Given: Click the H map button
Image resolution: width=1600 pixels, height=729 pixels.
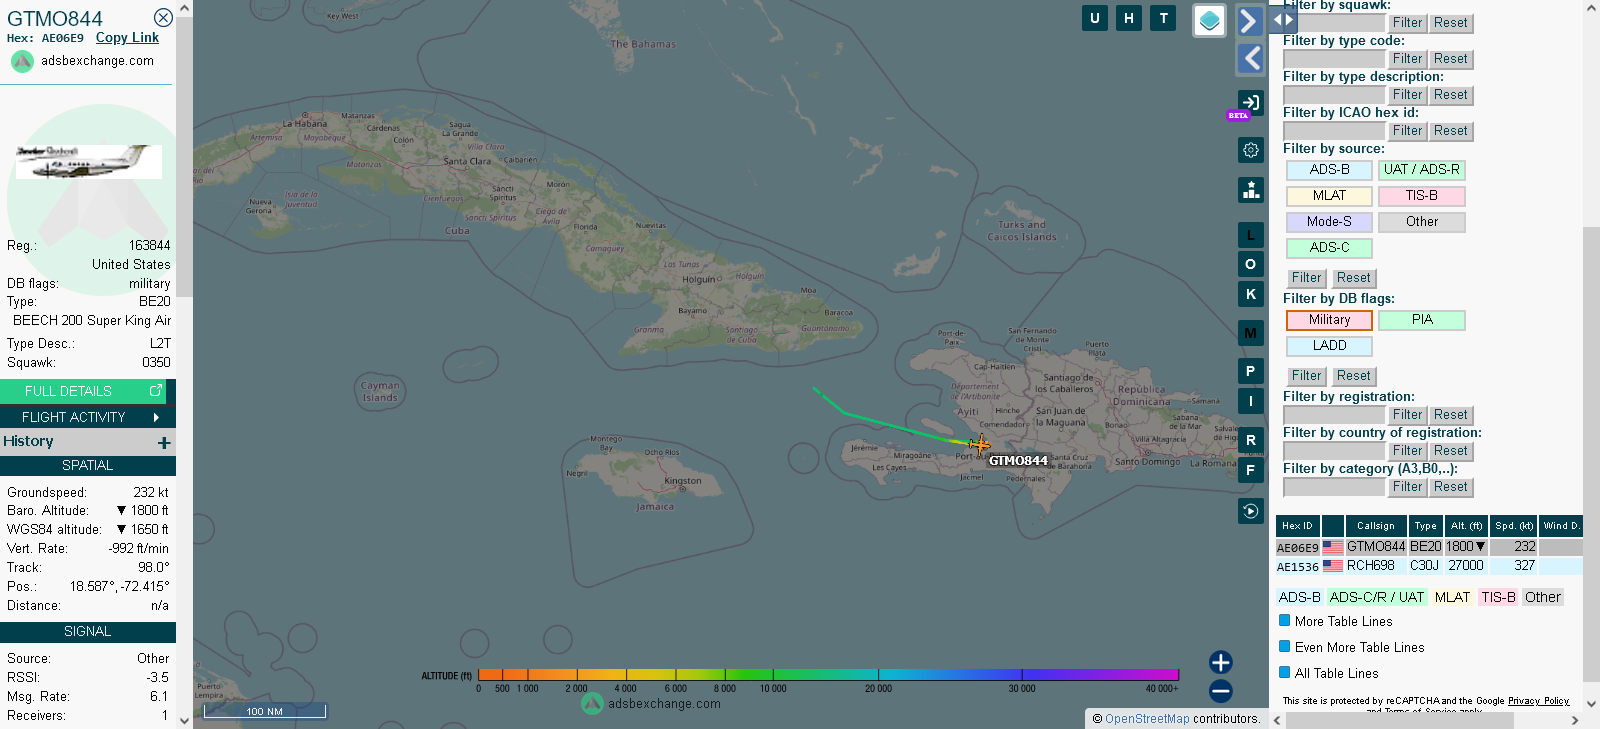Looking at the screenshot, I should point(1129,18).
